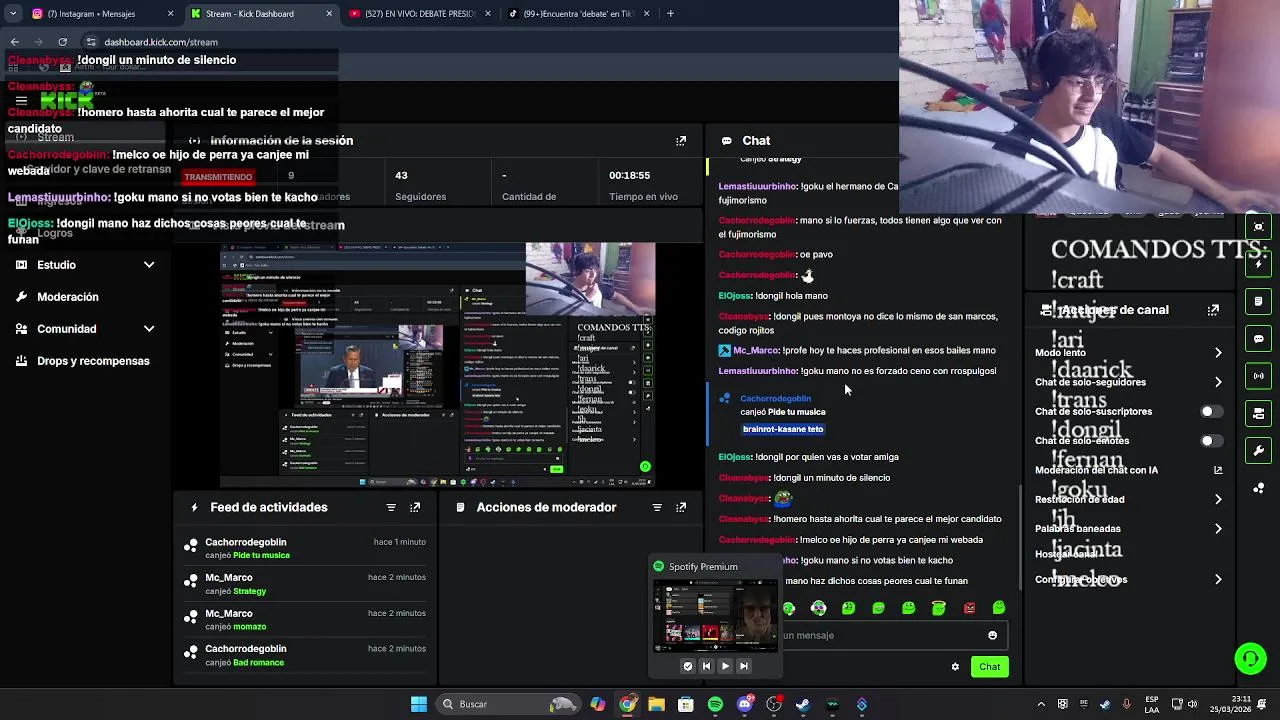Open the emoji picker in chat message box
1280x720 pixels.
pos(992,635)
